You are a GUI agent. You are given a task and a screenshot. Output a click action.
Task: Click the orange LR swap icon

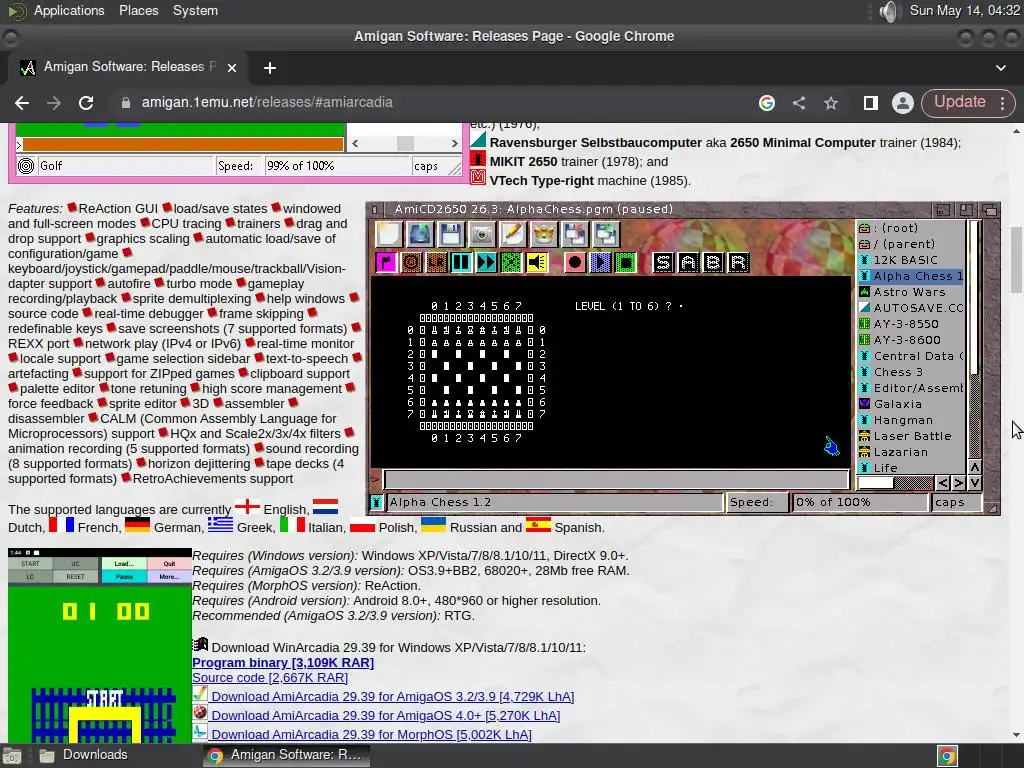[436, 263]
